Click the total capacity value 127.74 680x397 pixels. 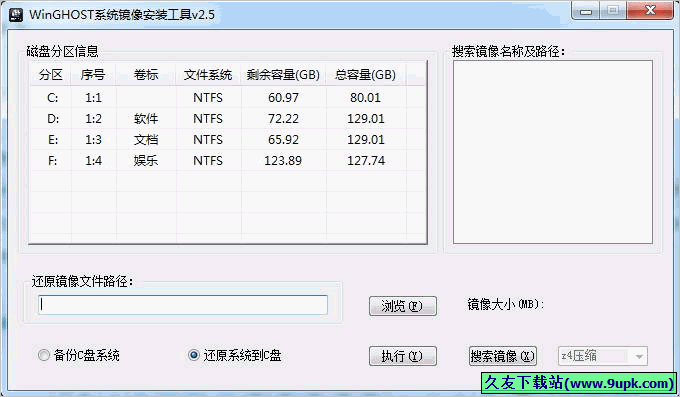click(366, 161)
